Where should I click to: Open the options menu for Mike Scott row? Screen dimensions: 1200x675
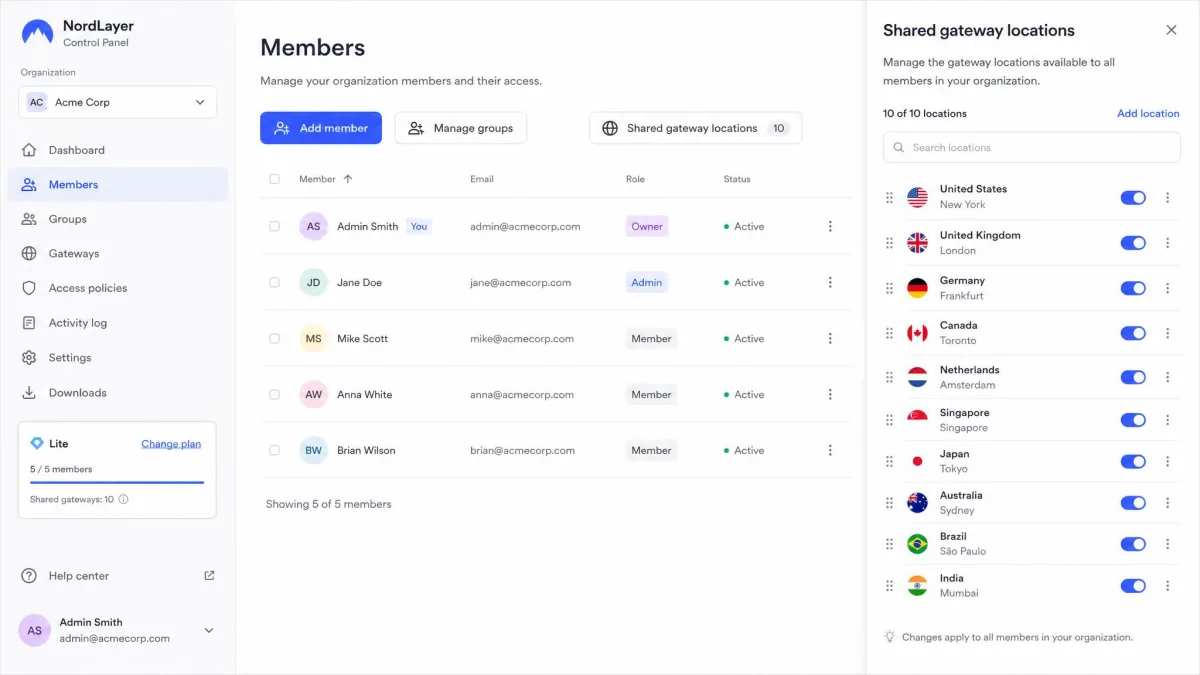[830, 339]
